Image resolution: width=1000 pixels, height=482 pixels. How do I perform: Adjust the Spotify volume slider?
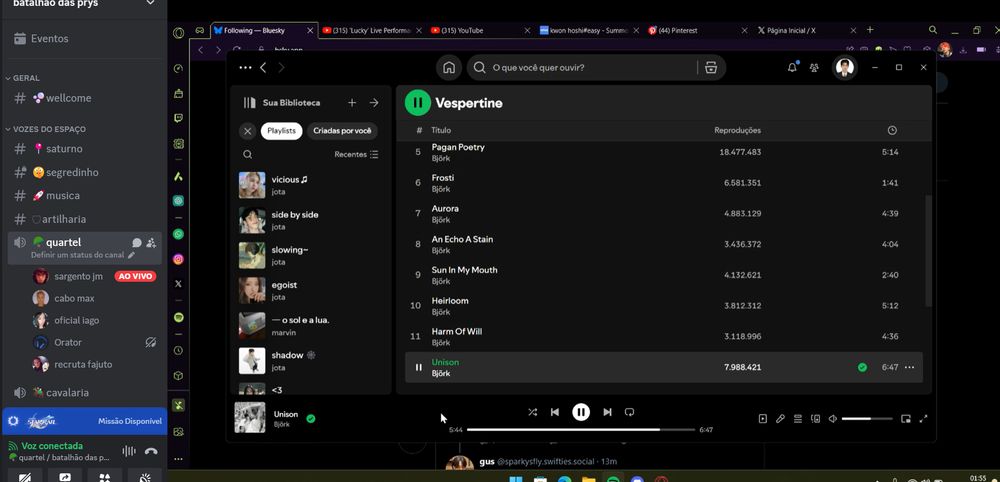click(867, 419)
